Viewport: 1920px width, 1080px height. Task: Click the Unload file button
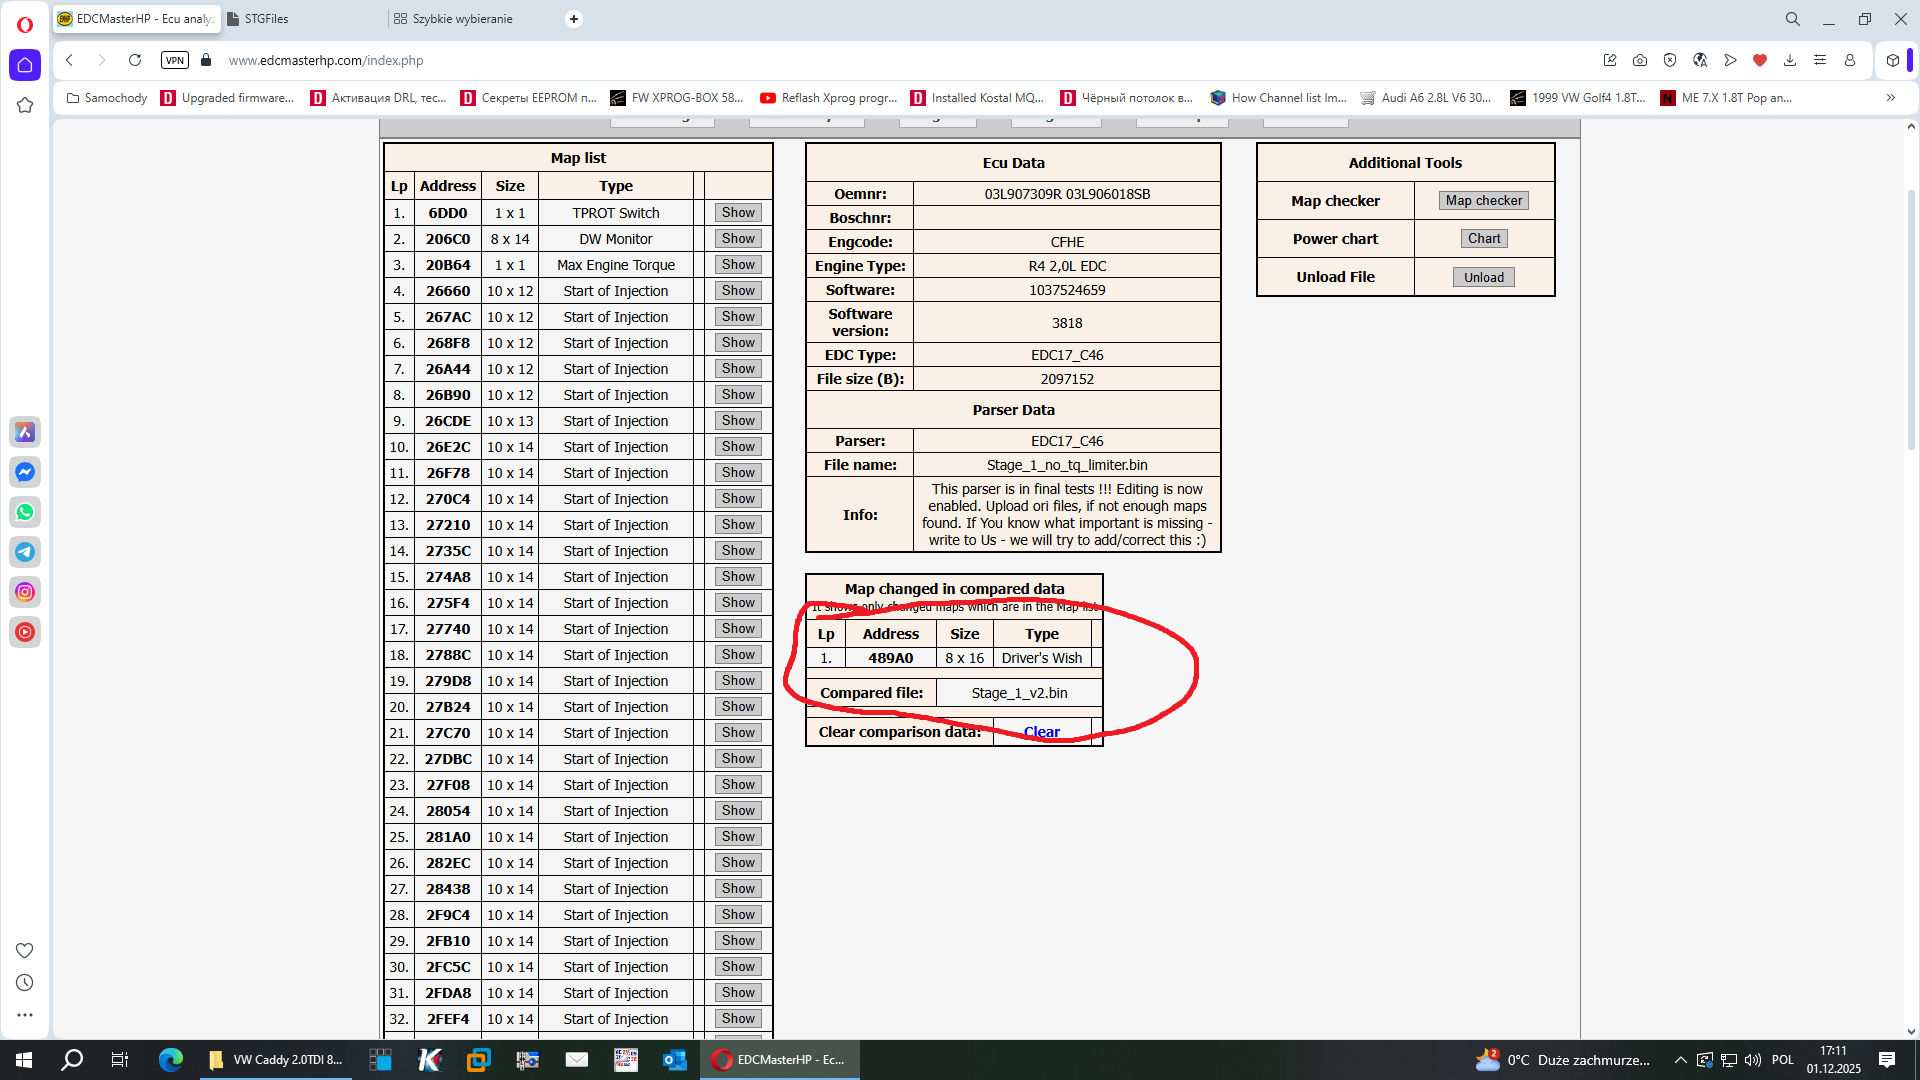[x=1484, y=278]
